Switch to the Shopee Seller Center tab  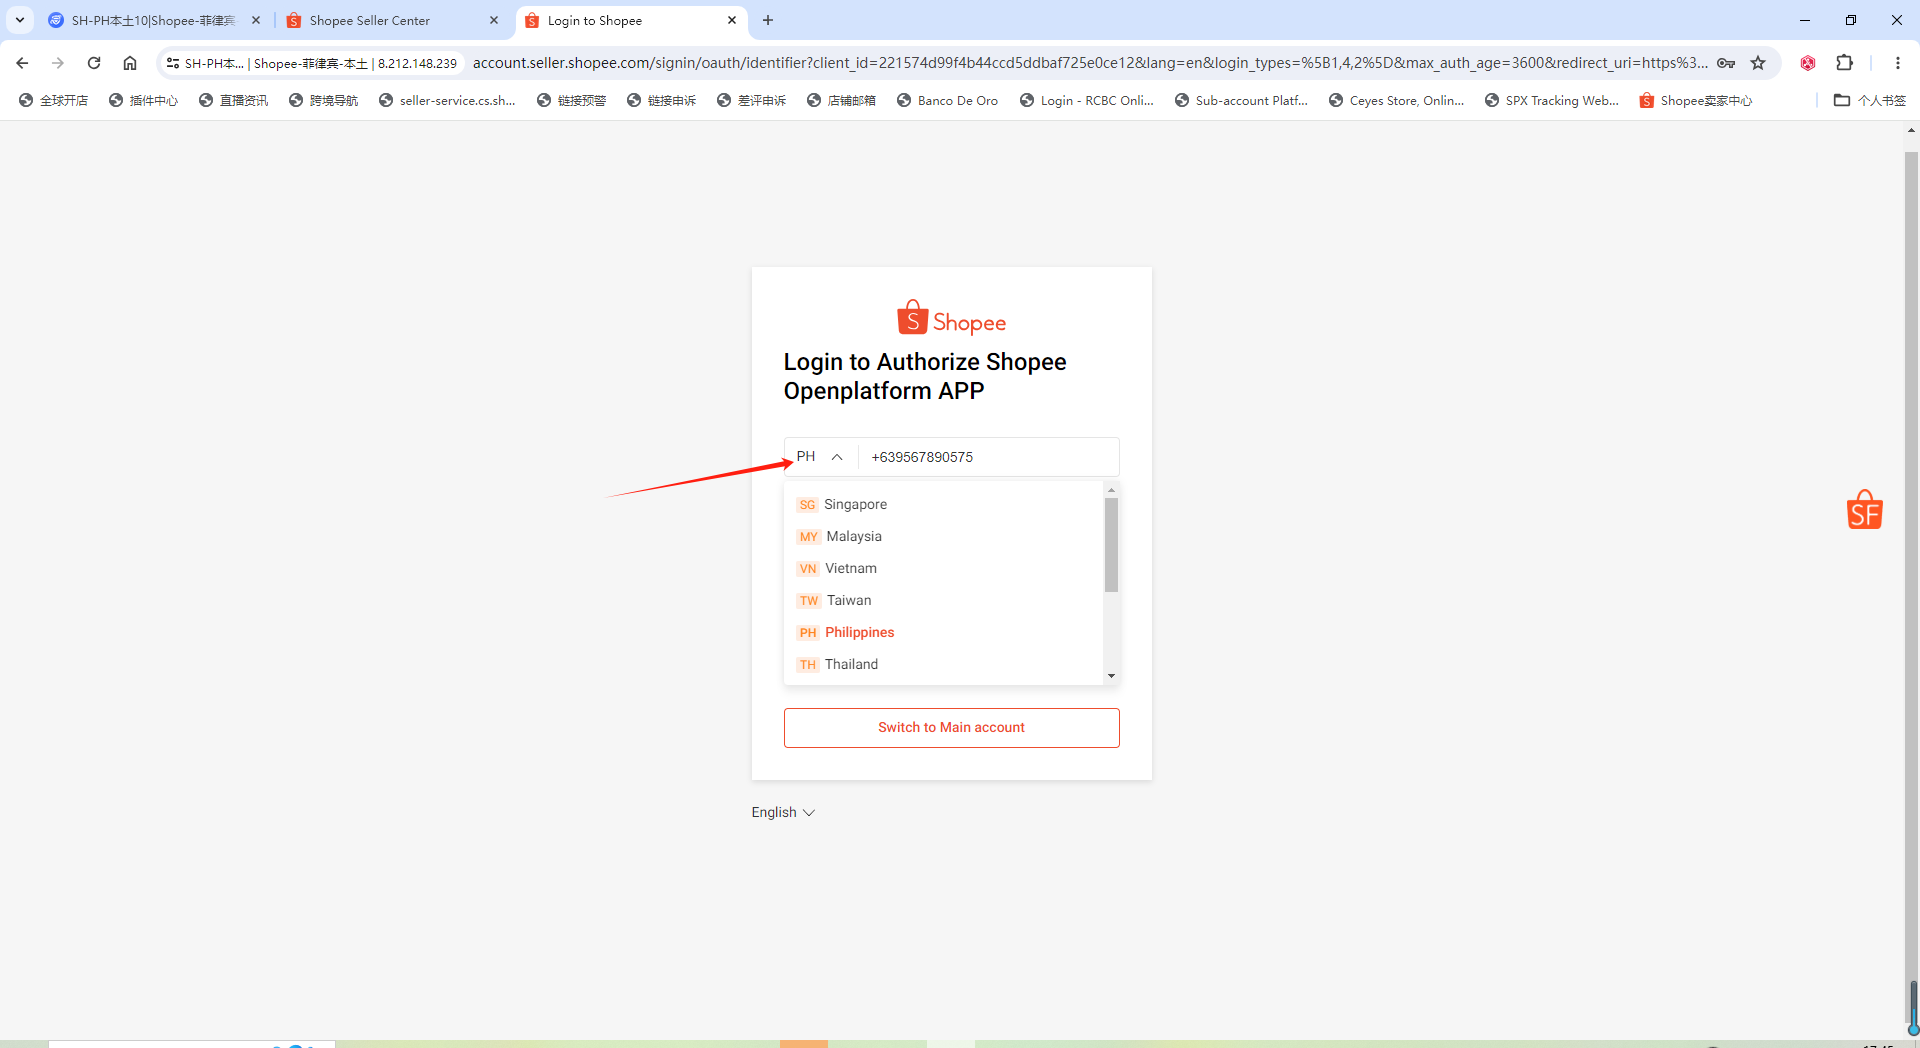(370, 20)
